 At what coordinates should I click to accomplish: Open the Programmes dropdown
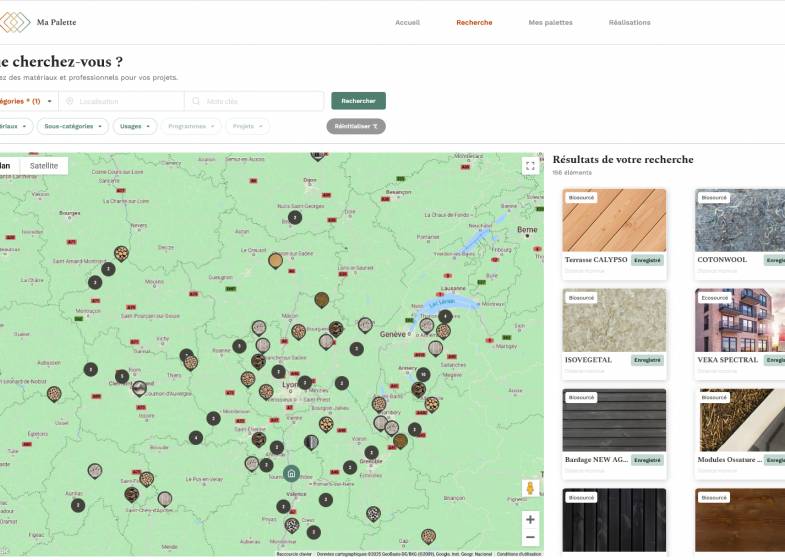tap(191, 126)
